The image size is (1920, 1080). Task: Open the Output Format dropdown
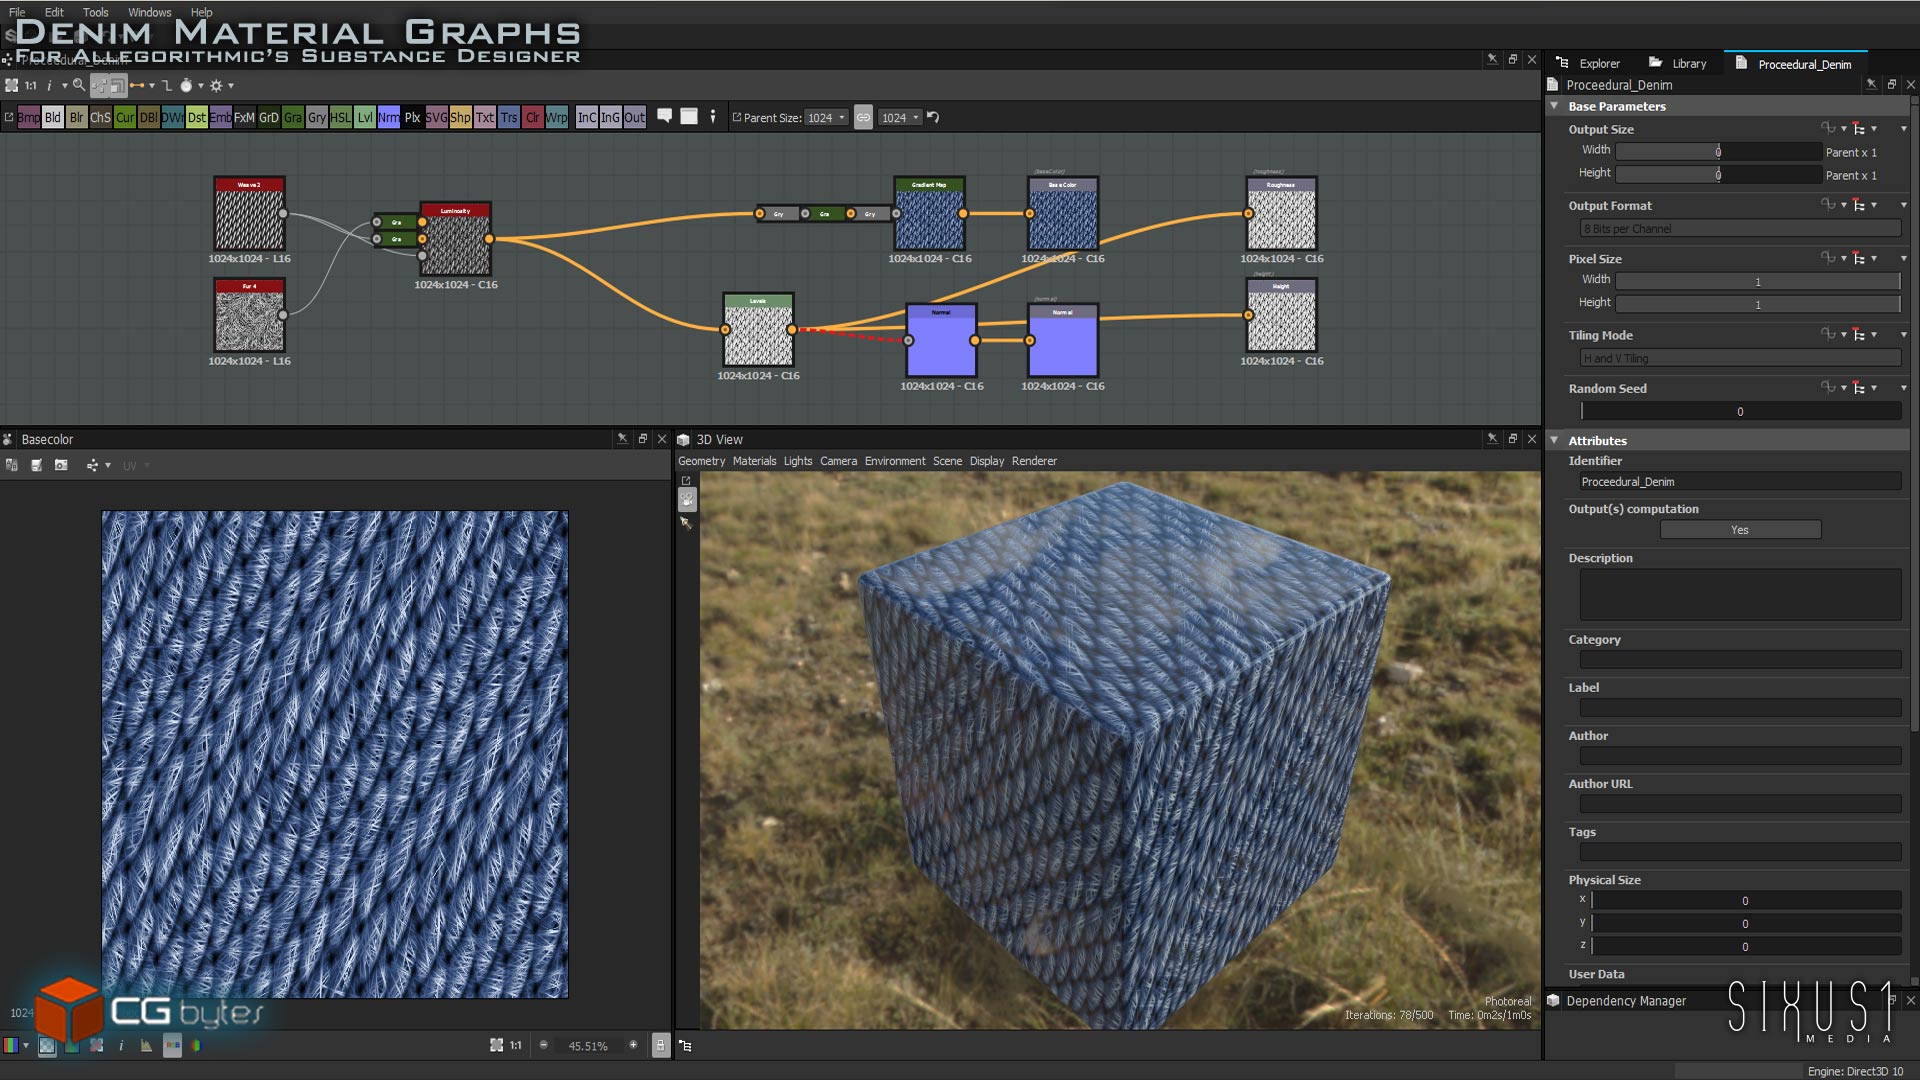click(1740, 229)
